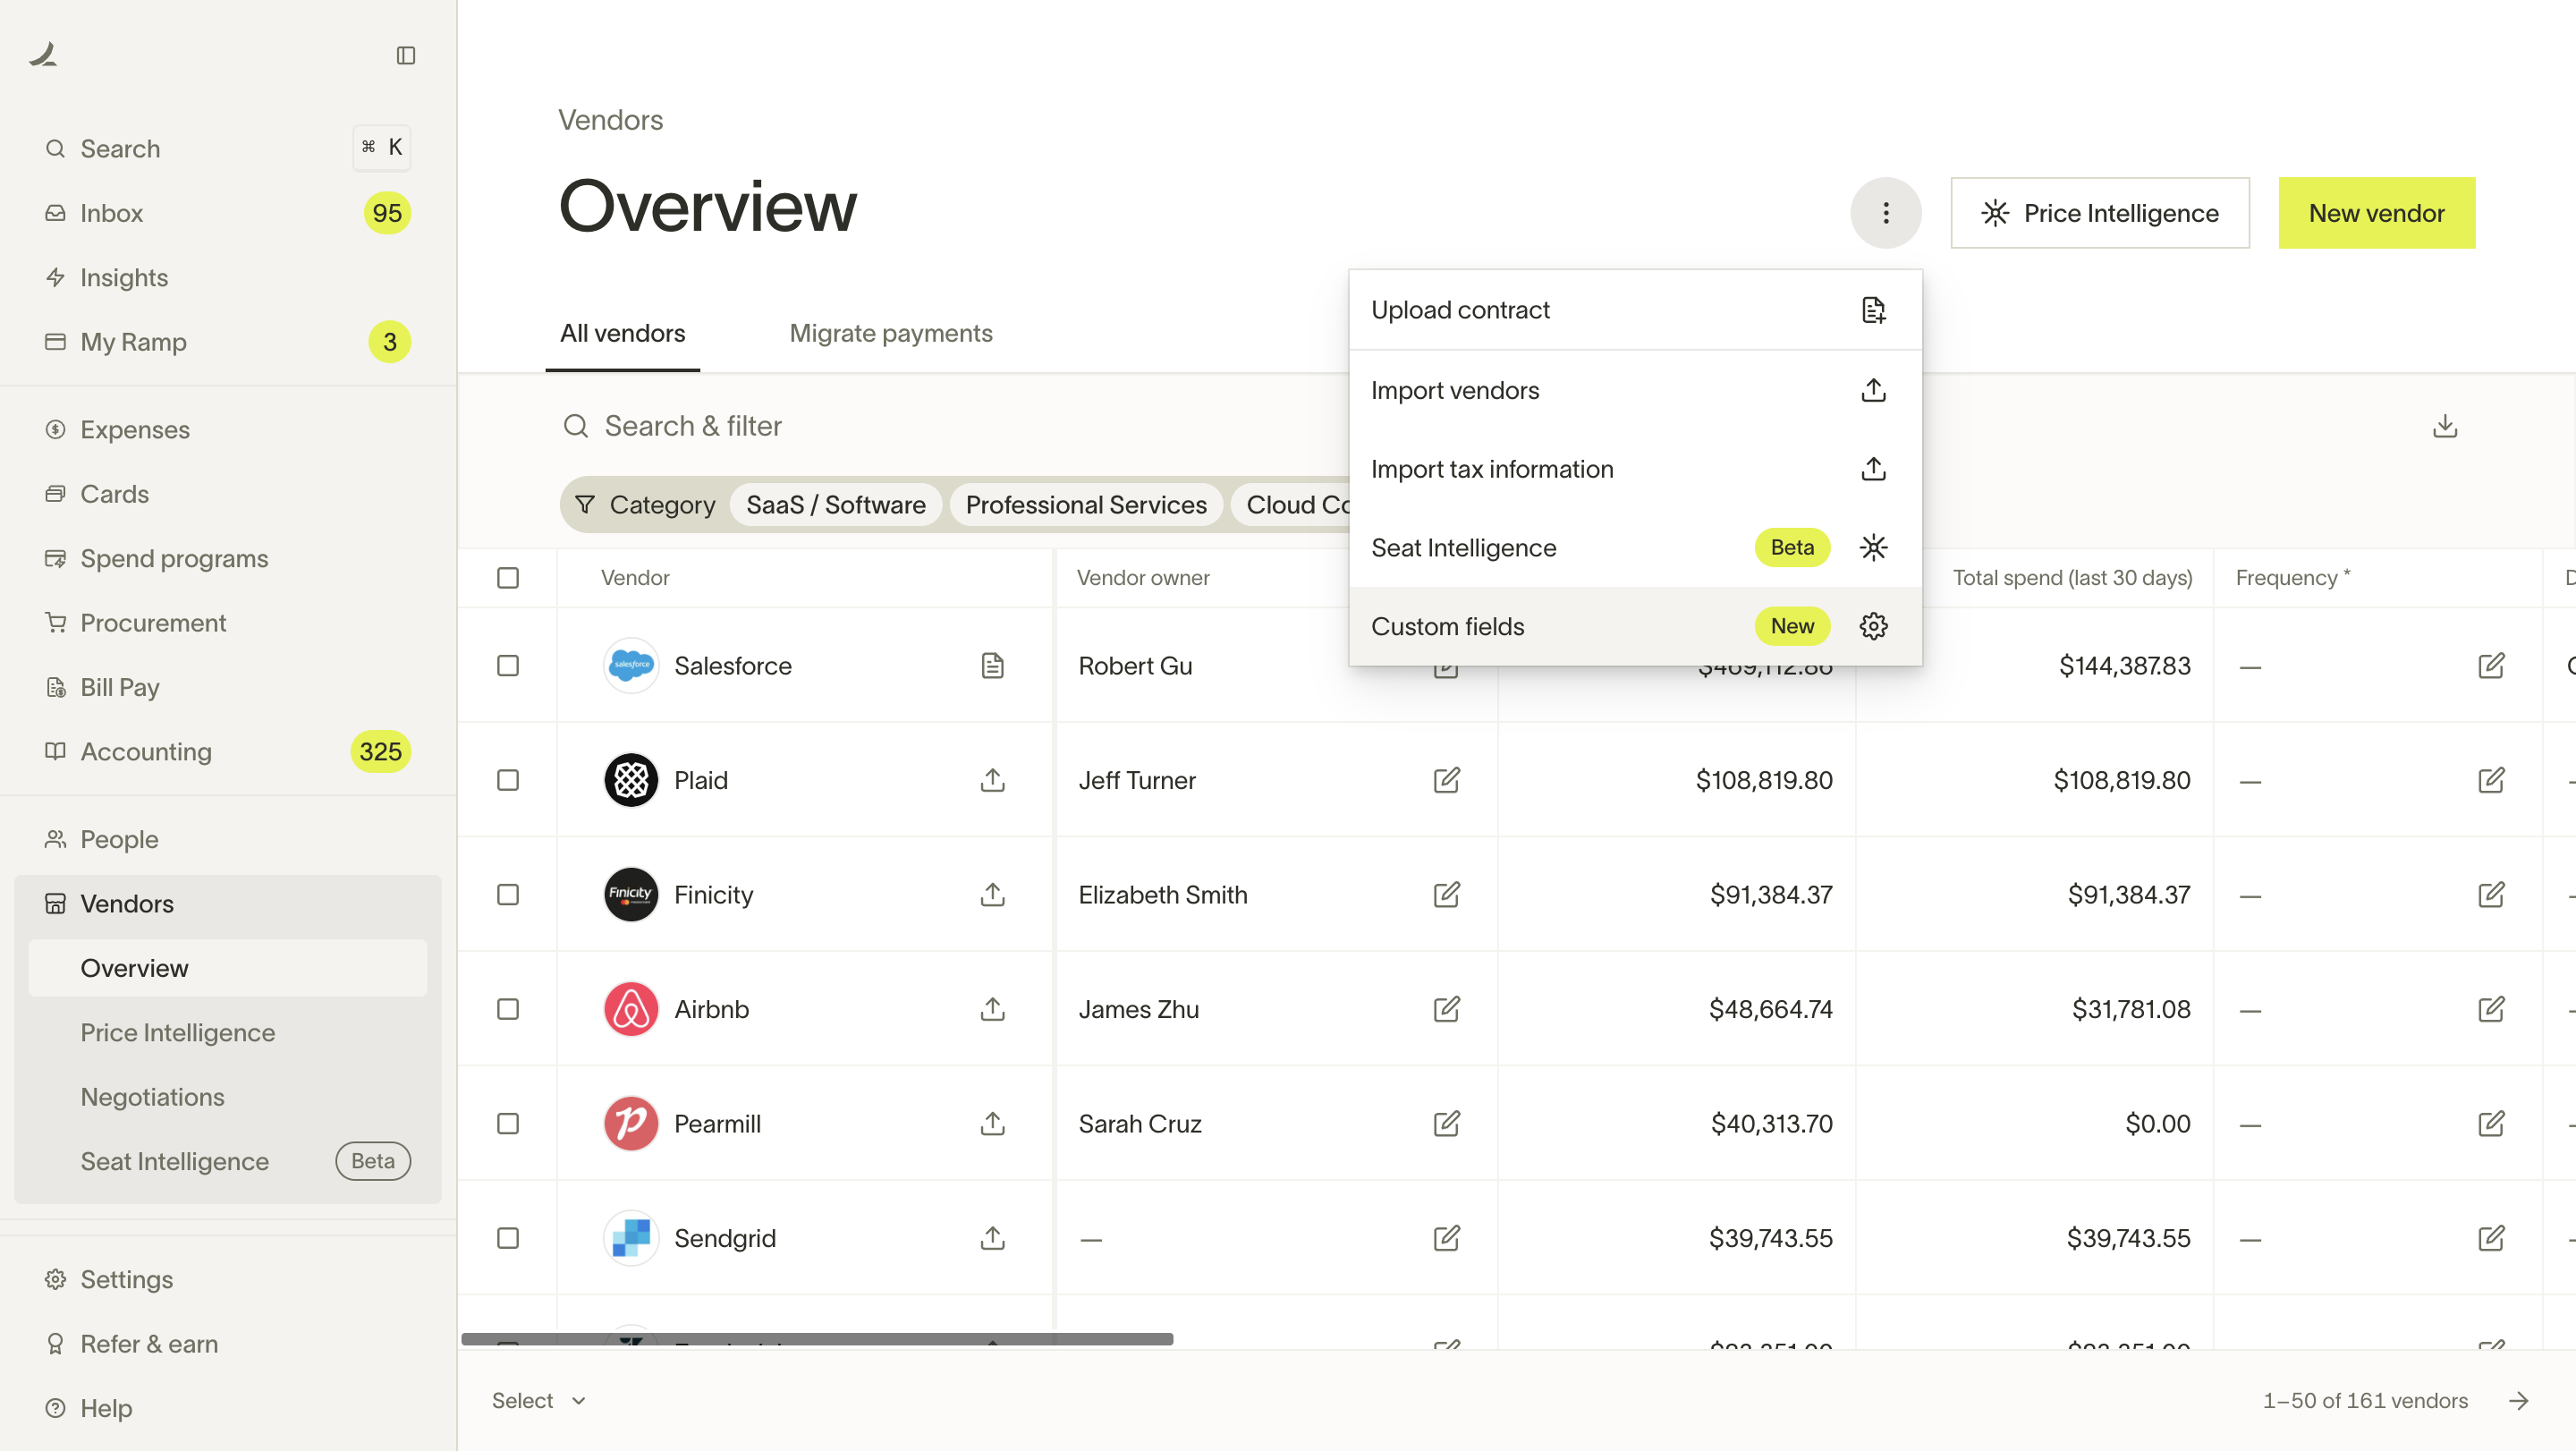Collapse the sidebar panel
2576x1451 pixels.
pyautogui.click(x=406, y=55)
